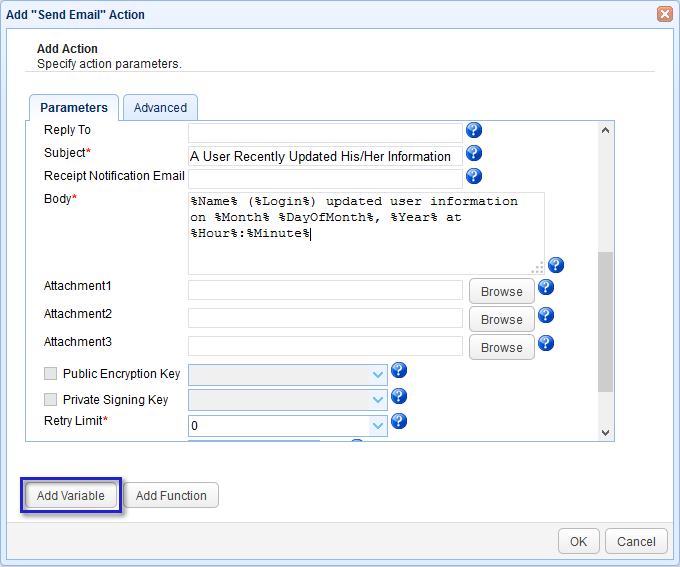Open help icon for the Body field

tap(556, 265)
